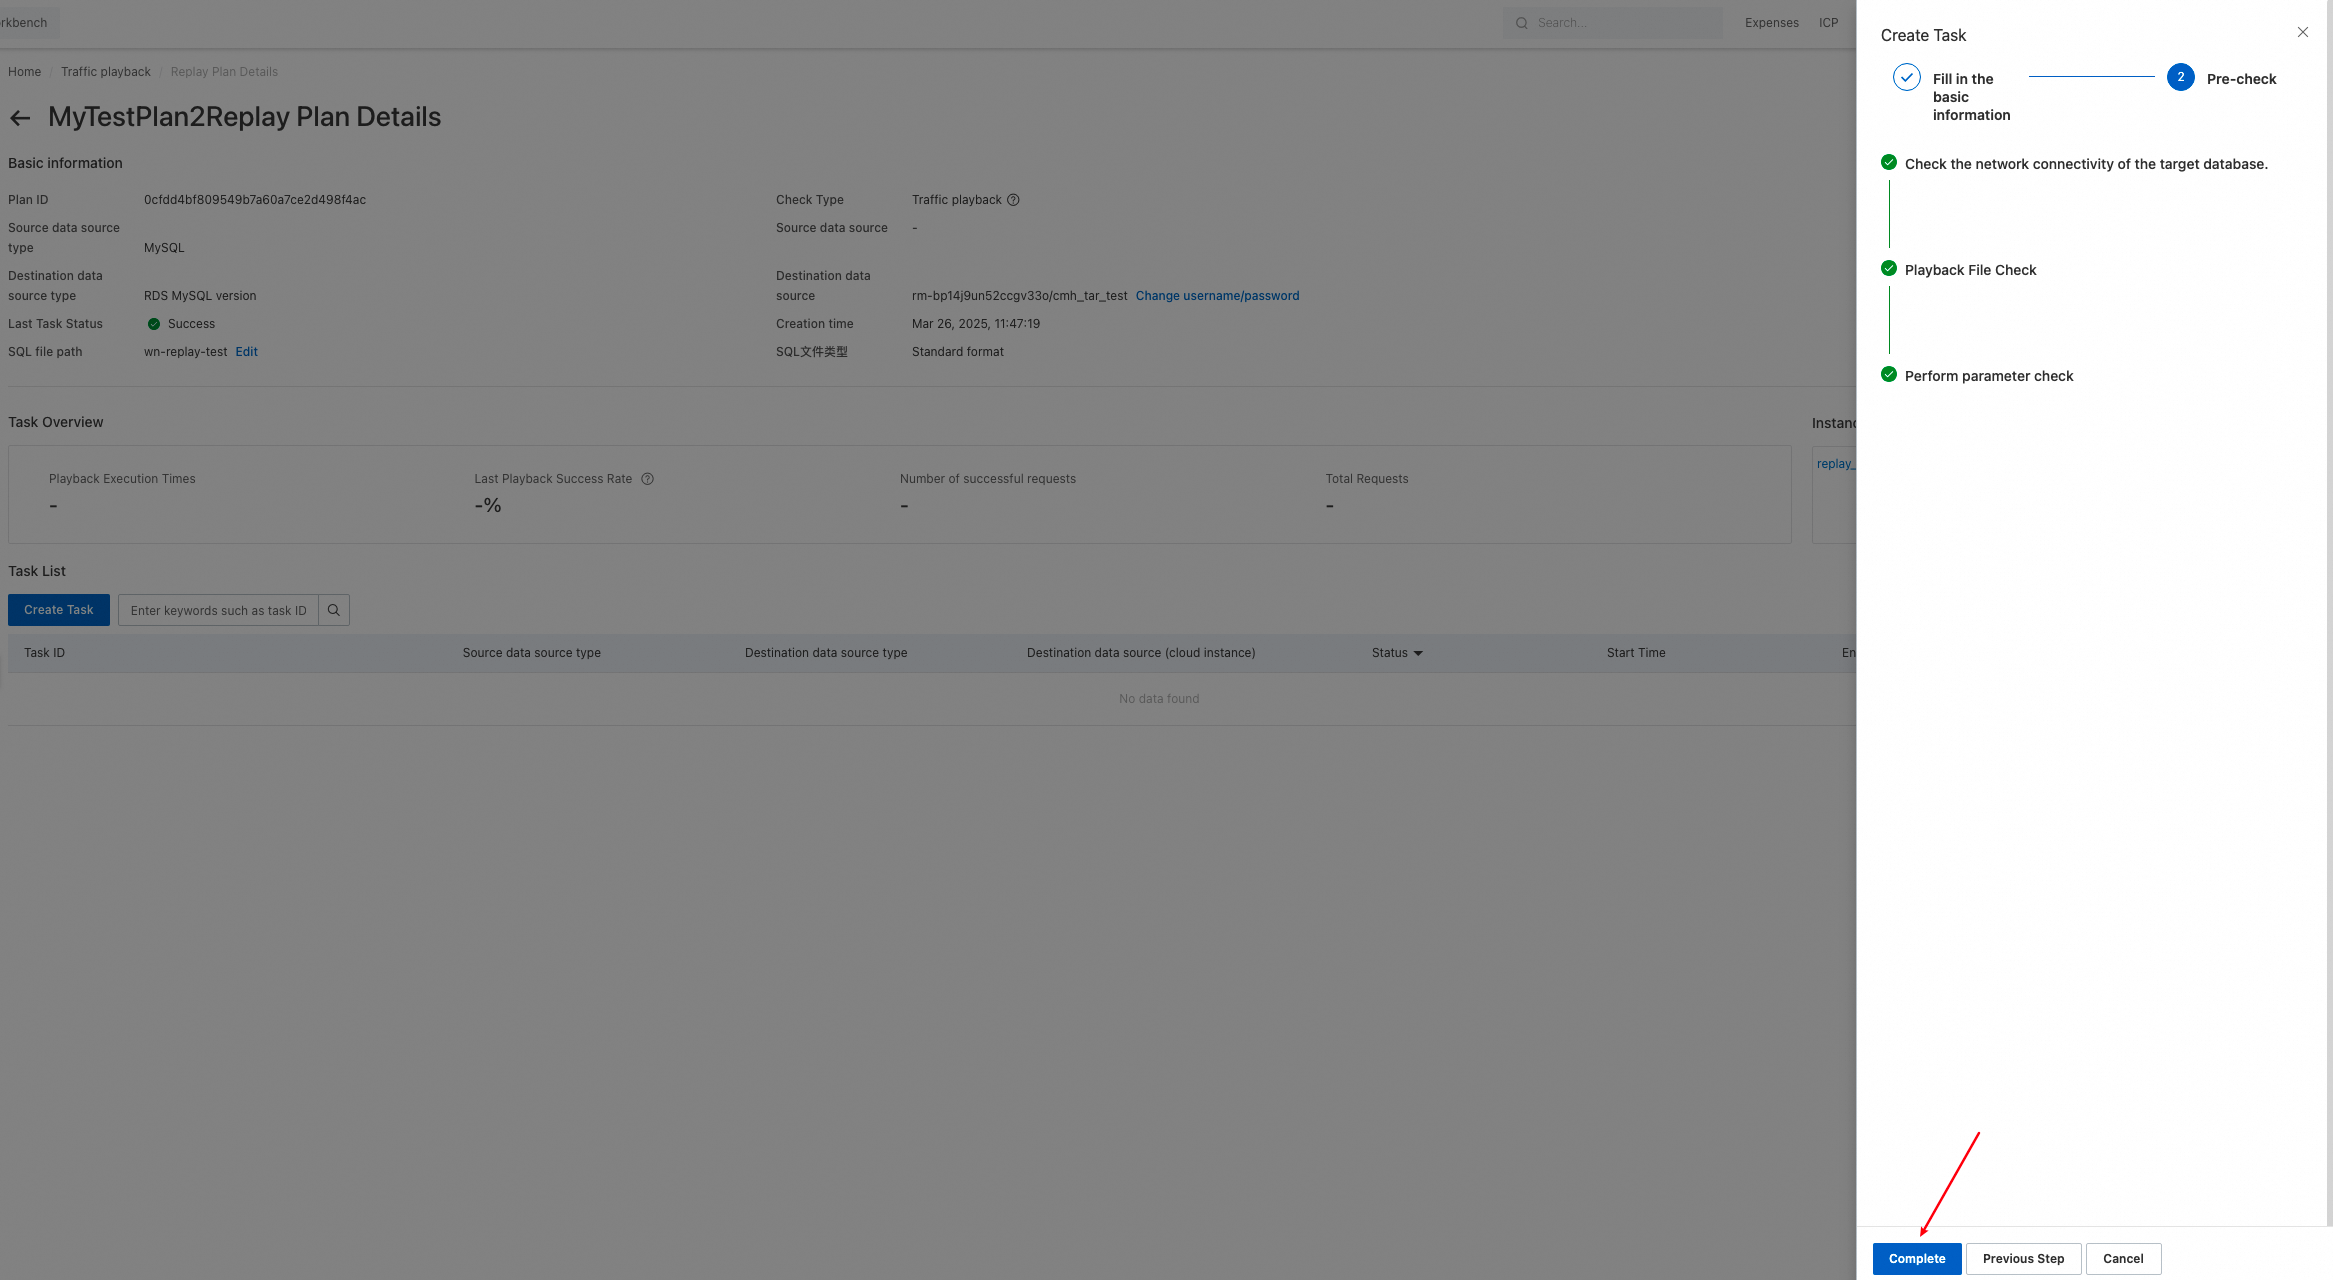This screenshot has height=1280, width=2333.
Task: Click the green check beside Playback File Check
Action: tap(1888, 268)
